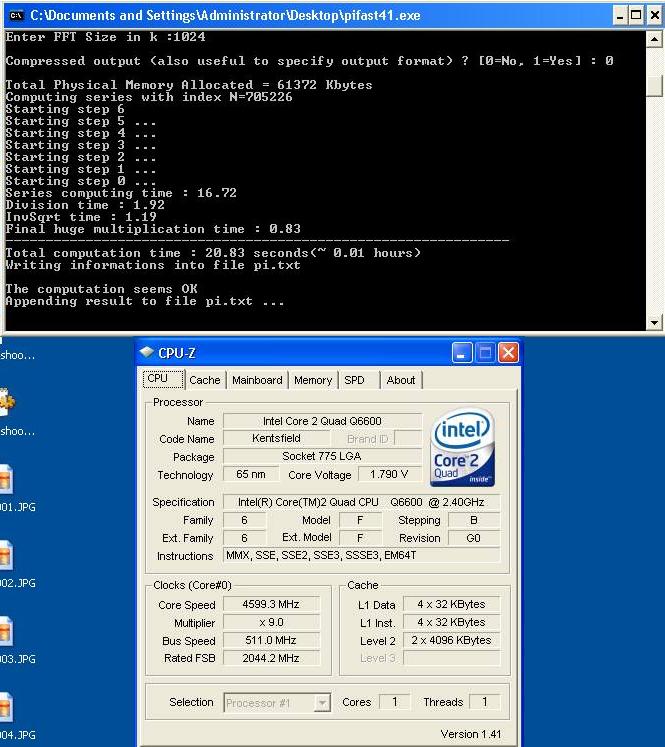Click the Core Speed value '4599.3 MHz'

271,605
